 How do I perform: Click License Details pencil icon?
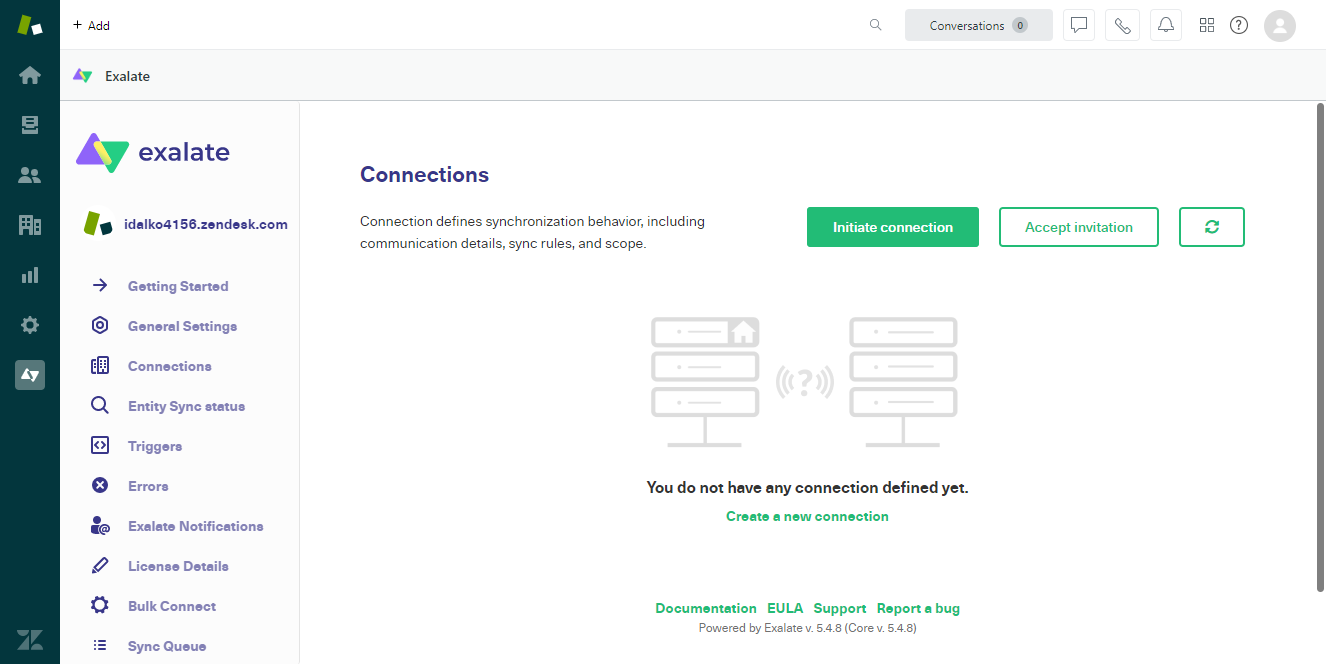pyautogui.click(x=100, y=566)
